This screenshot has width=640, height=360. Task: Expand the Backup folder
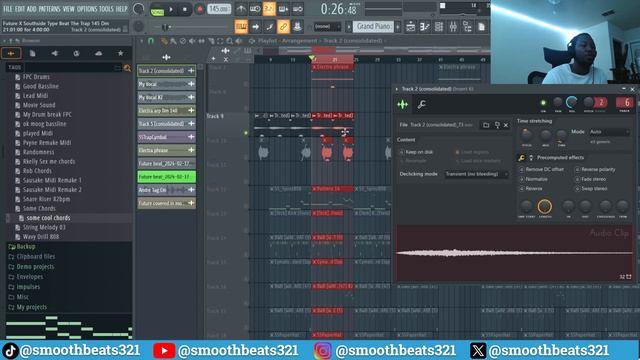coord(25,247)
